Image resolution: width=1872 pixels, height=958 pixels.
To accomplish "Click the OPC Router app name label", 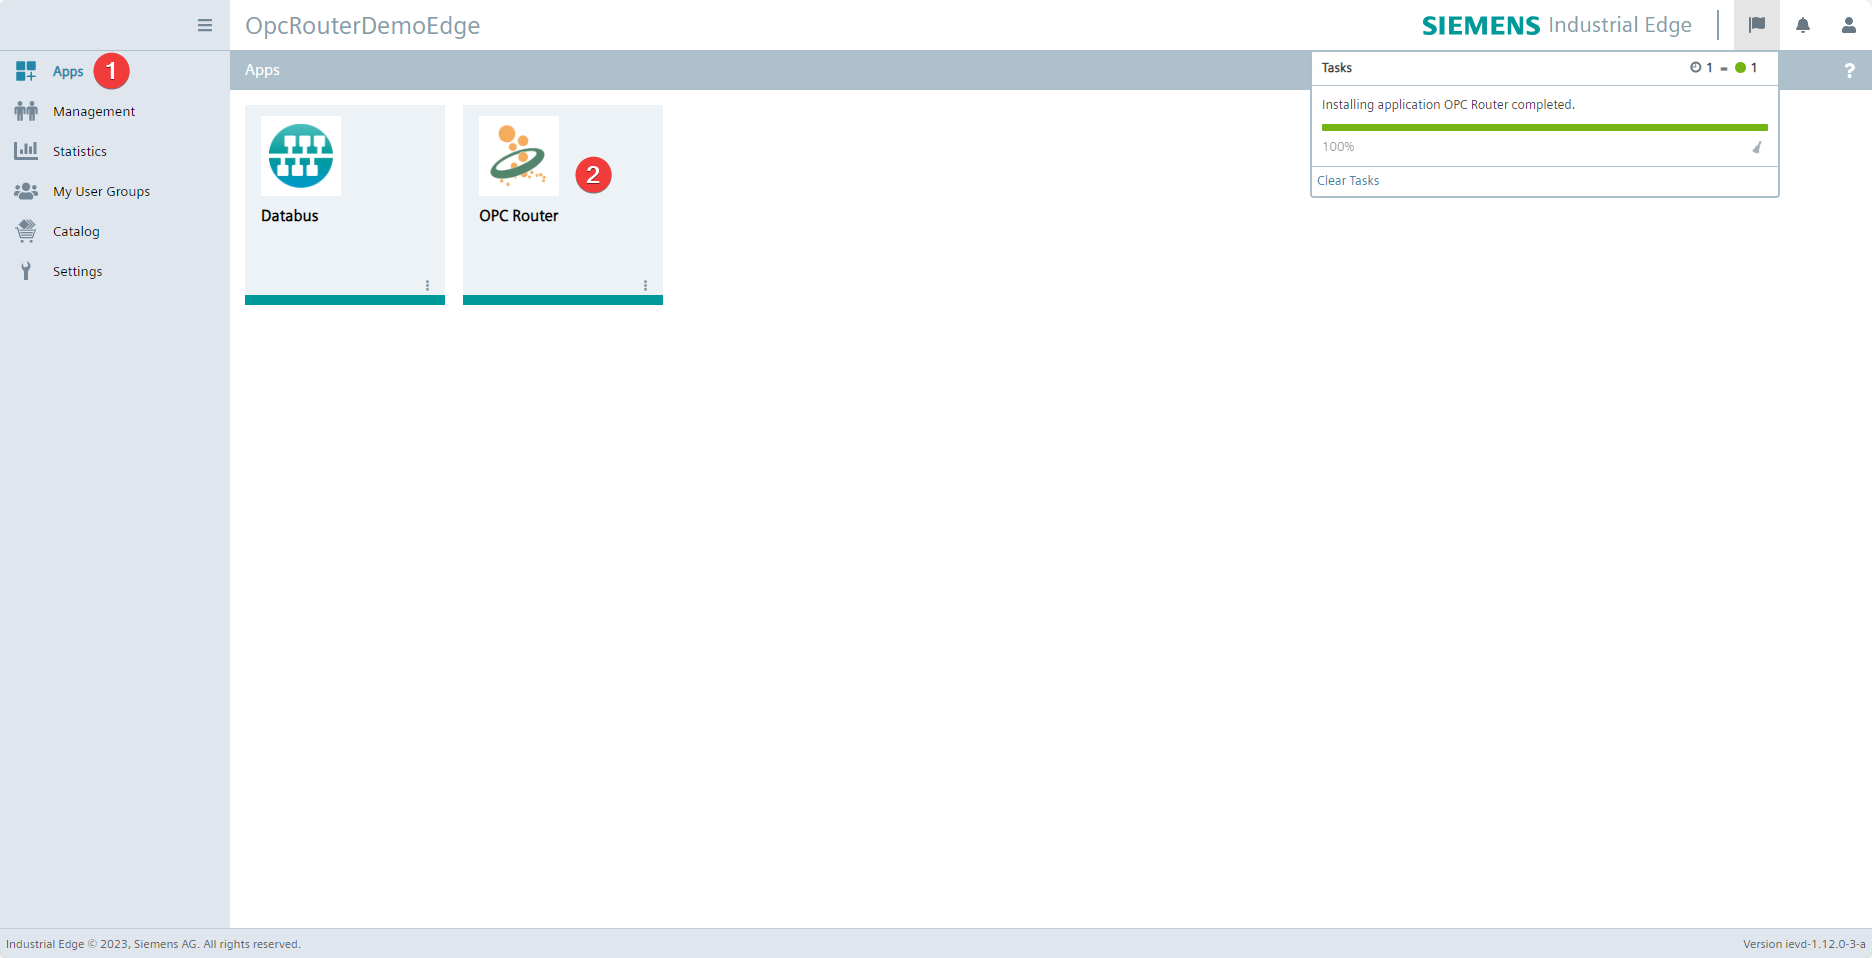I will tap(518, 216).
